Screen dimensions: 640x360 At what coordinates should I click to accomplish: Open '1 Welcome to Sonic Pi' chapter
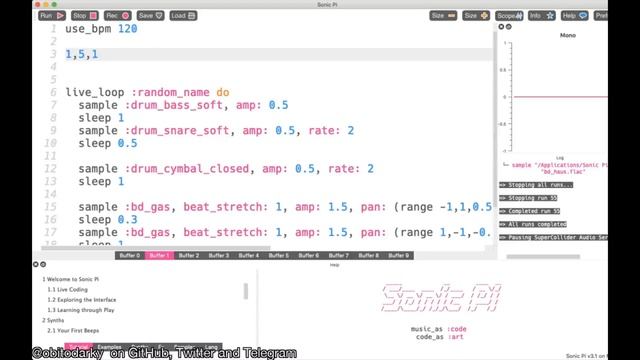pyautogui.click(x=71, y=279)
